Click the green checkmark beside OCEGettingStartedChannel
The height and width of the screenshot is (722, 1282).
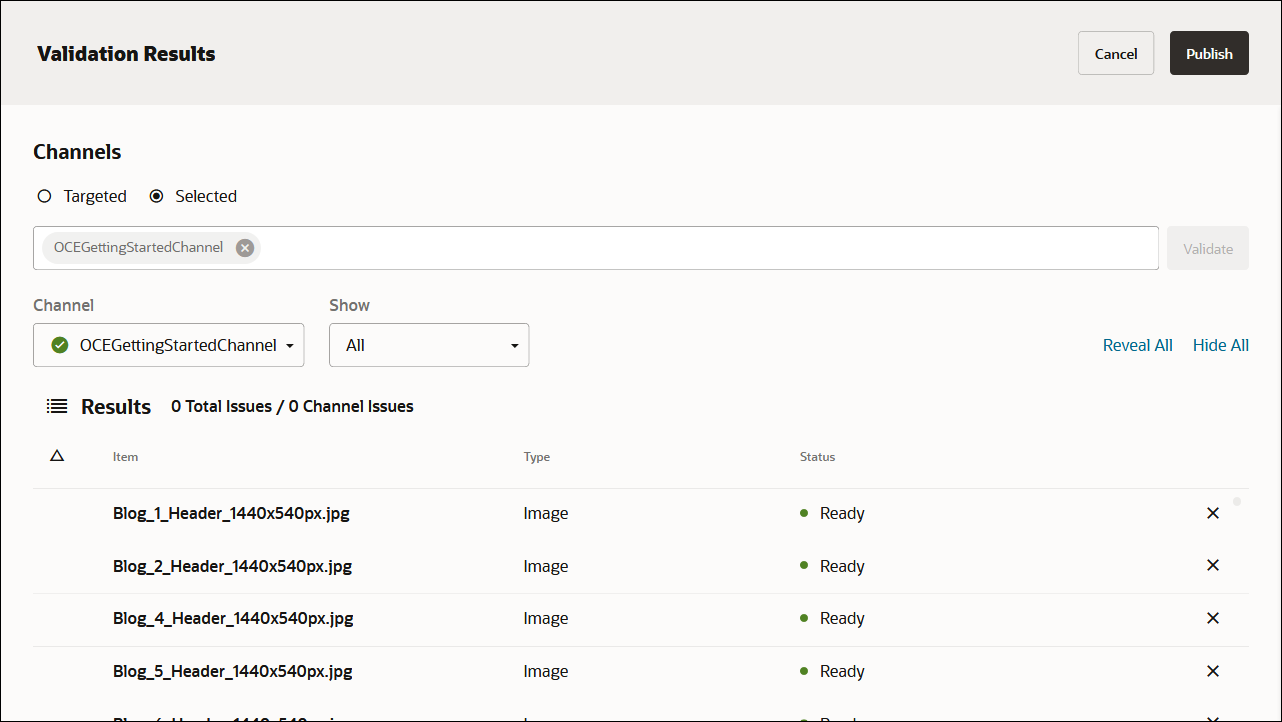click(x=59, y=344)
